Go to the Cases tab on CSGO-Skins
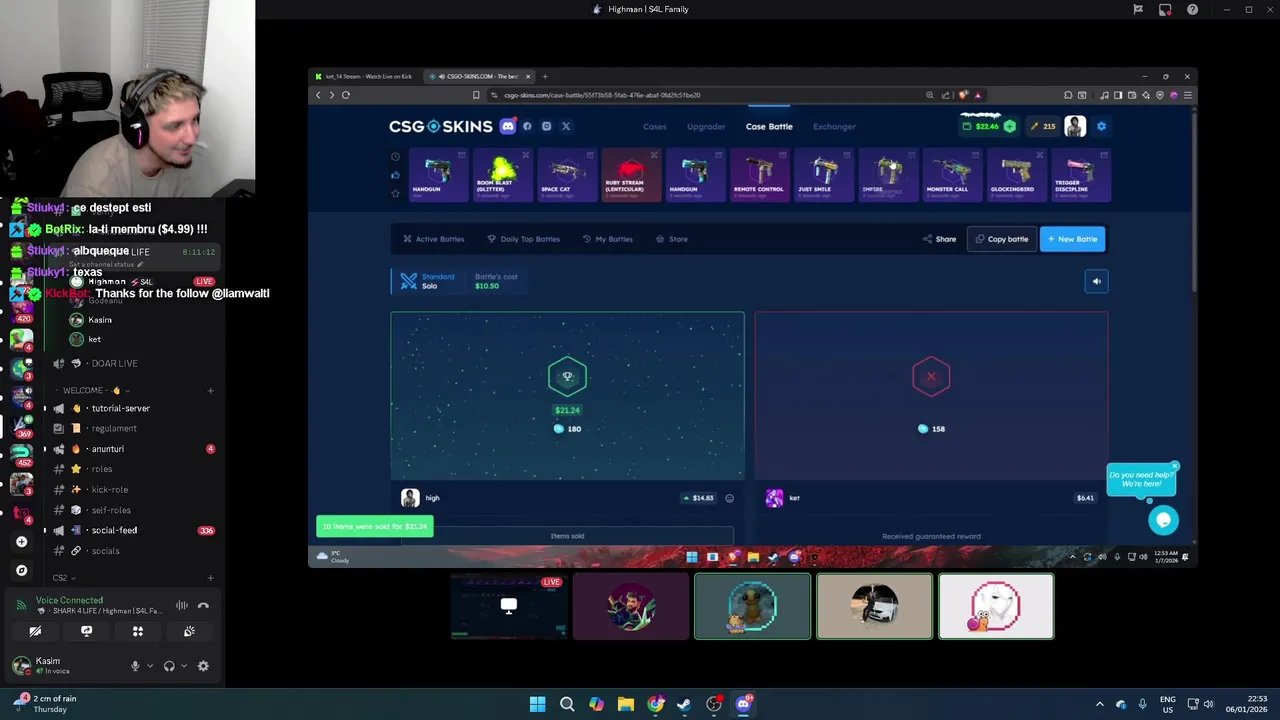Image resolution: width=1280 pixels, height=720 pixels. [x=655, y=127]
